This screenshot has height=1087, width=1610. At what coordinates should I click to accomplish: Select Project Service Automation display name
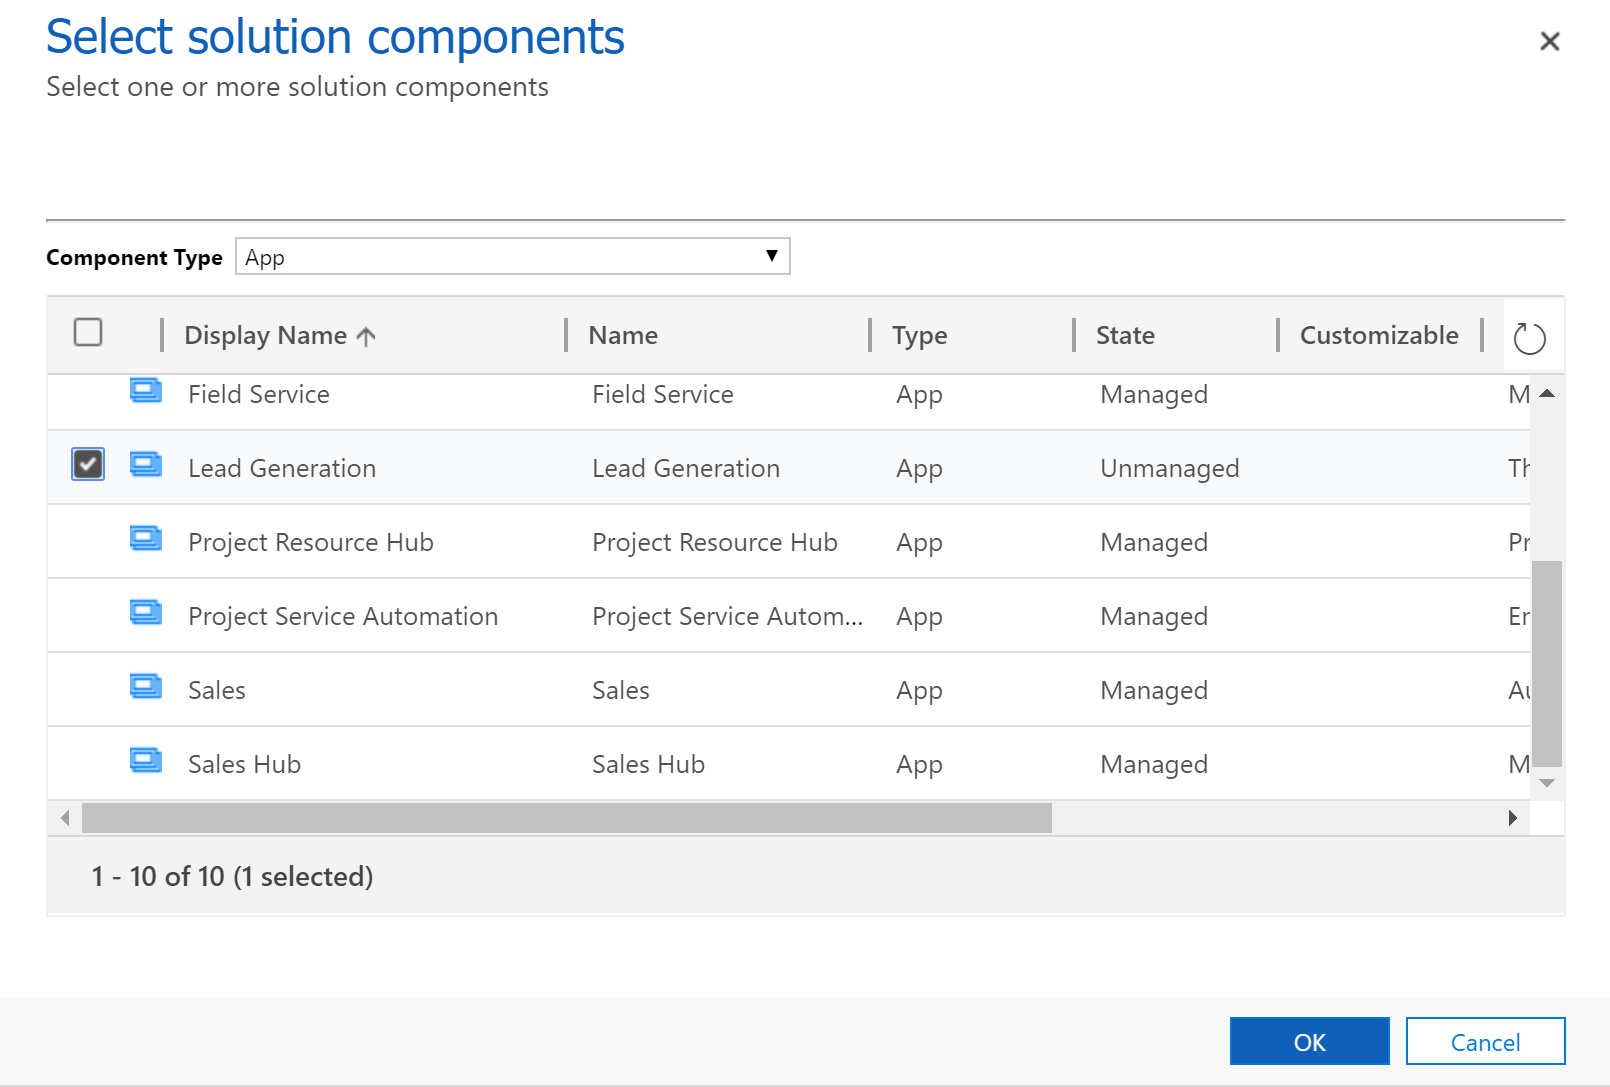coord(343,616)
